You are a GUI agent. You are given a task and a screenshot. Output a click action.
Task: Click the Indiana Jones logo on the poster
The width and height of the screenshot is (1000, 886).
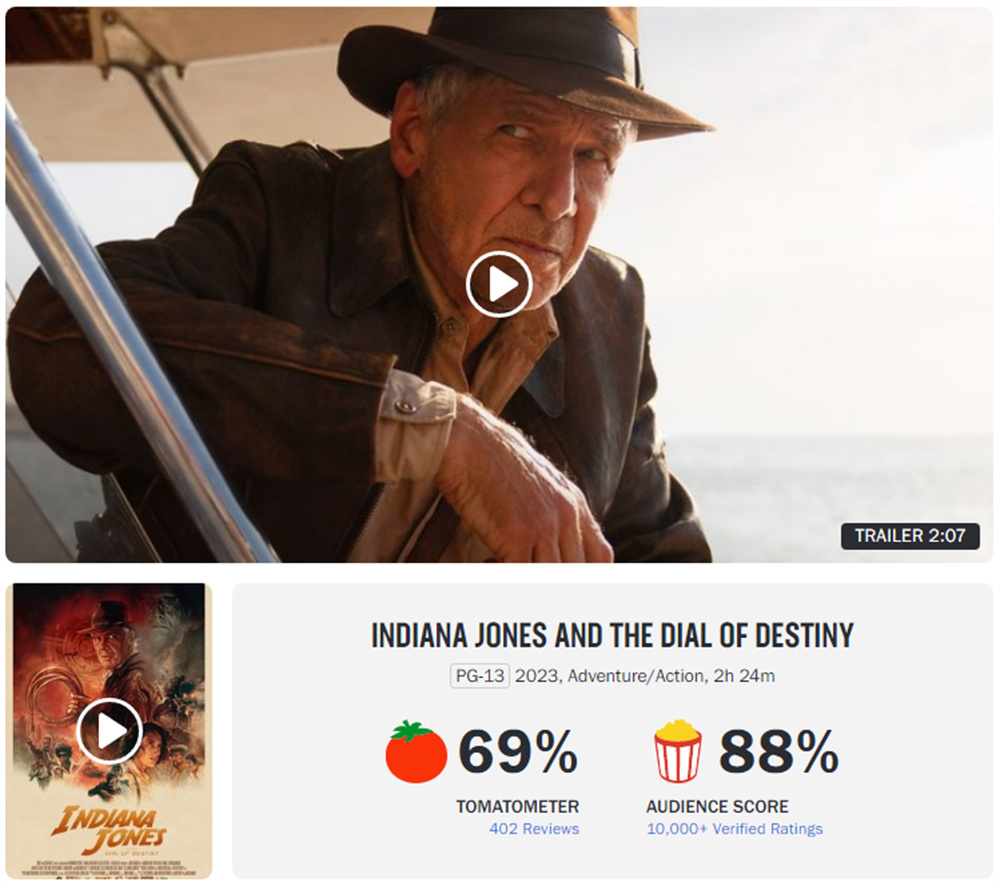click(x=109, y=831)
